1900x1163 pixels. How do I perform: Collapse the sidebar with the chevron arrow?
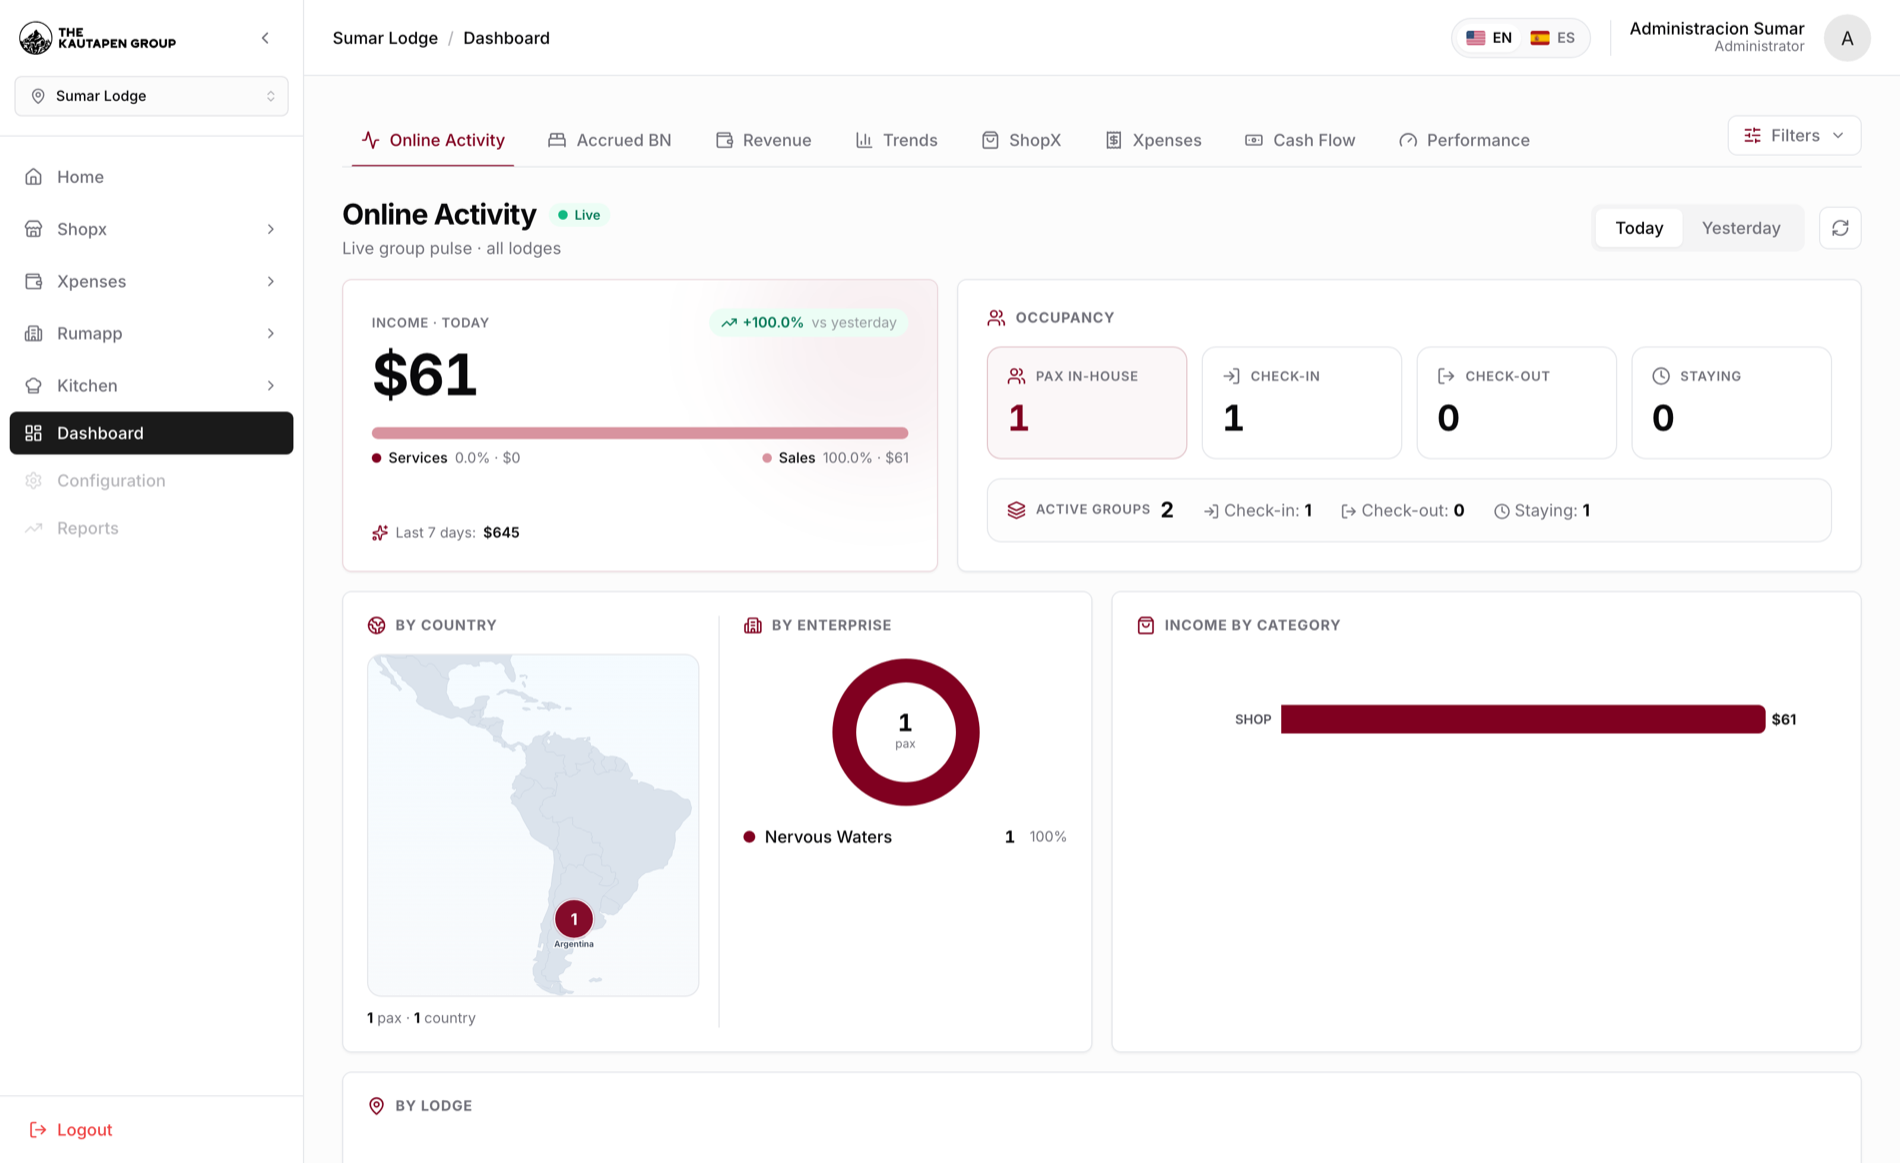(265, 38)
